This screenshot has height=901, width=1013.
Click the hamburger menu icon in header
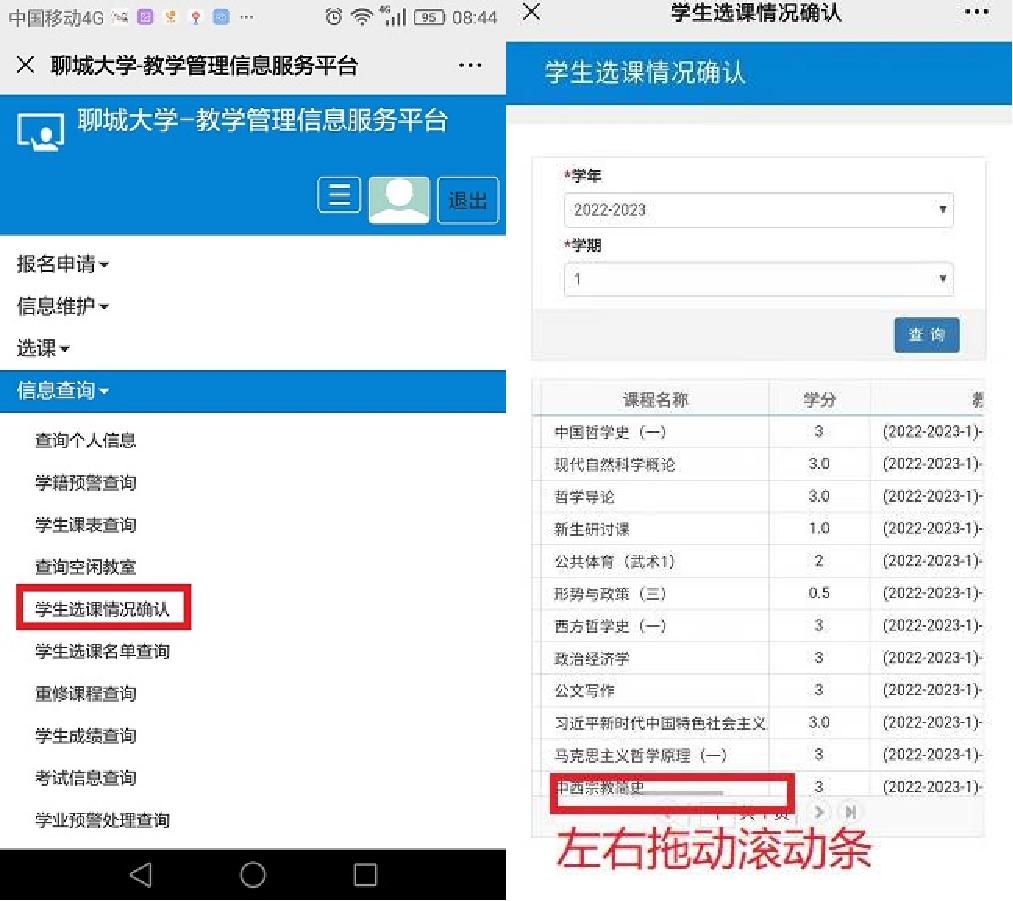(339, 195)
